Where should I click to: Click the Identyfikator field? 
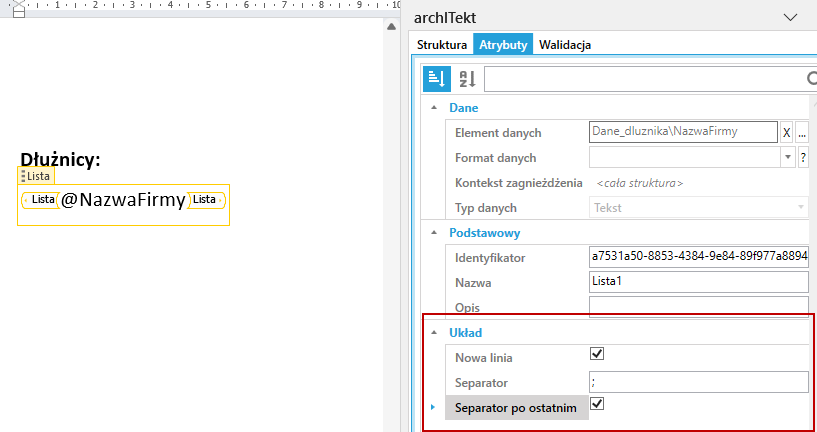pos(699,257)
